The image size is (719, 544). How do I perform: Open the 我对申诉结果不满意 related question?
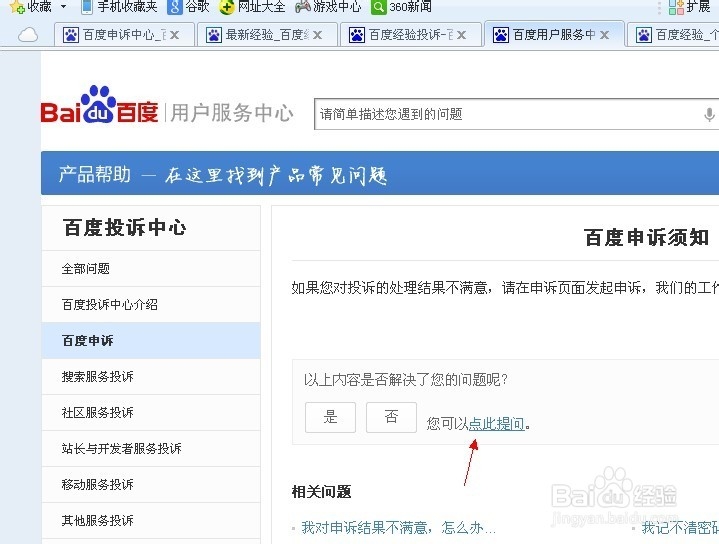click(x=398, y=528)
